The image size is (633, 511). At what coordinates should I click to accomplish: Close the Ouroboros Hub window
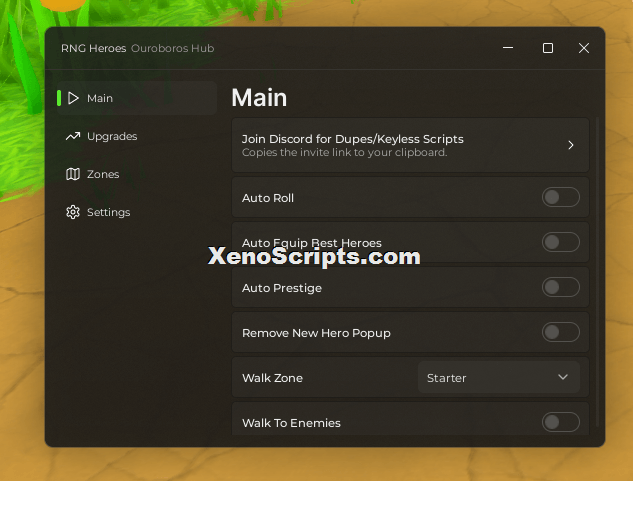584,48
